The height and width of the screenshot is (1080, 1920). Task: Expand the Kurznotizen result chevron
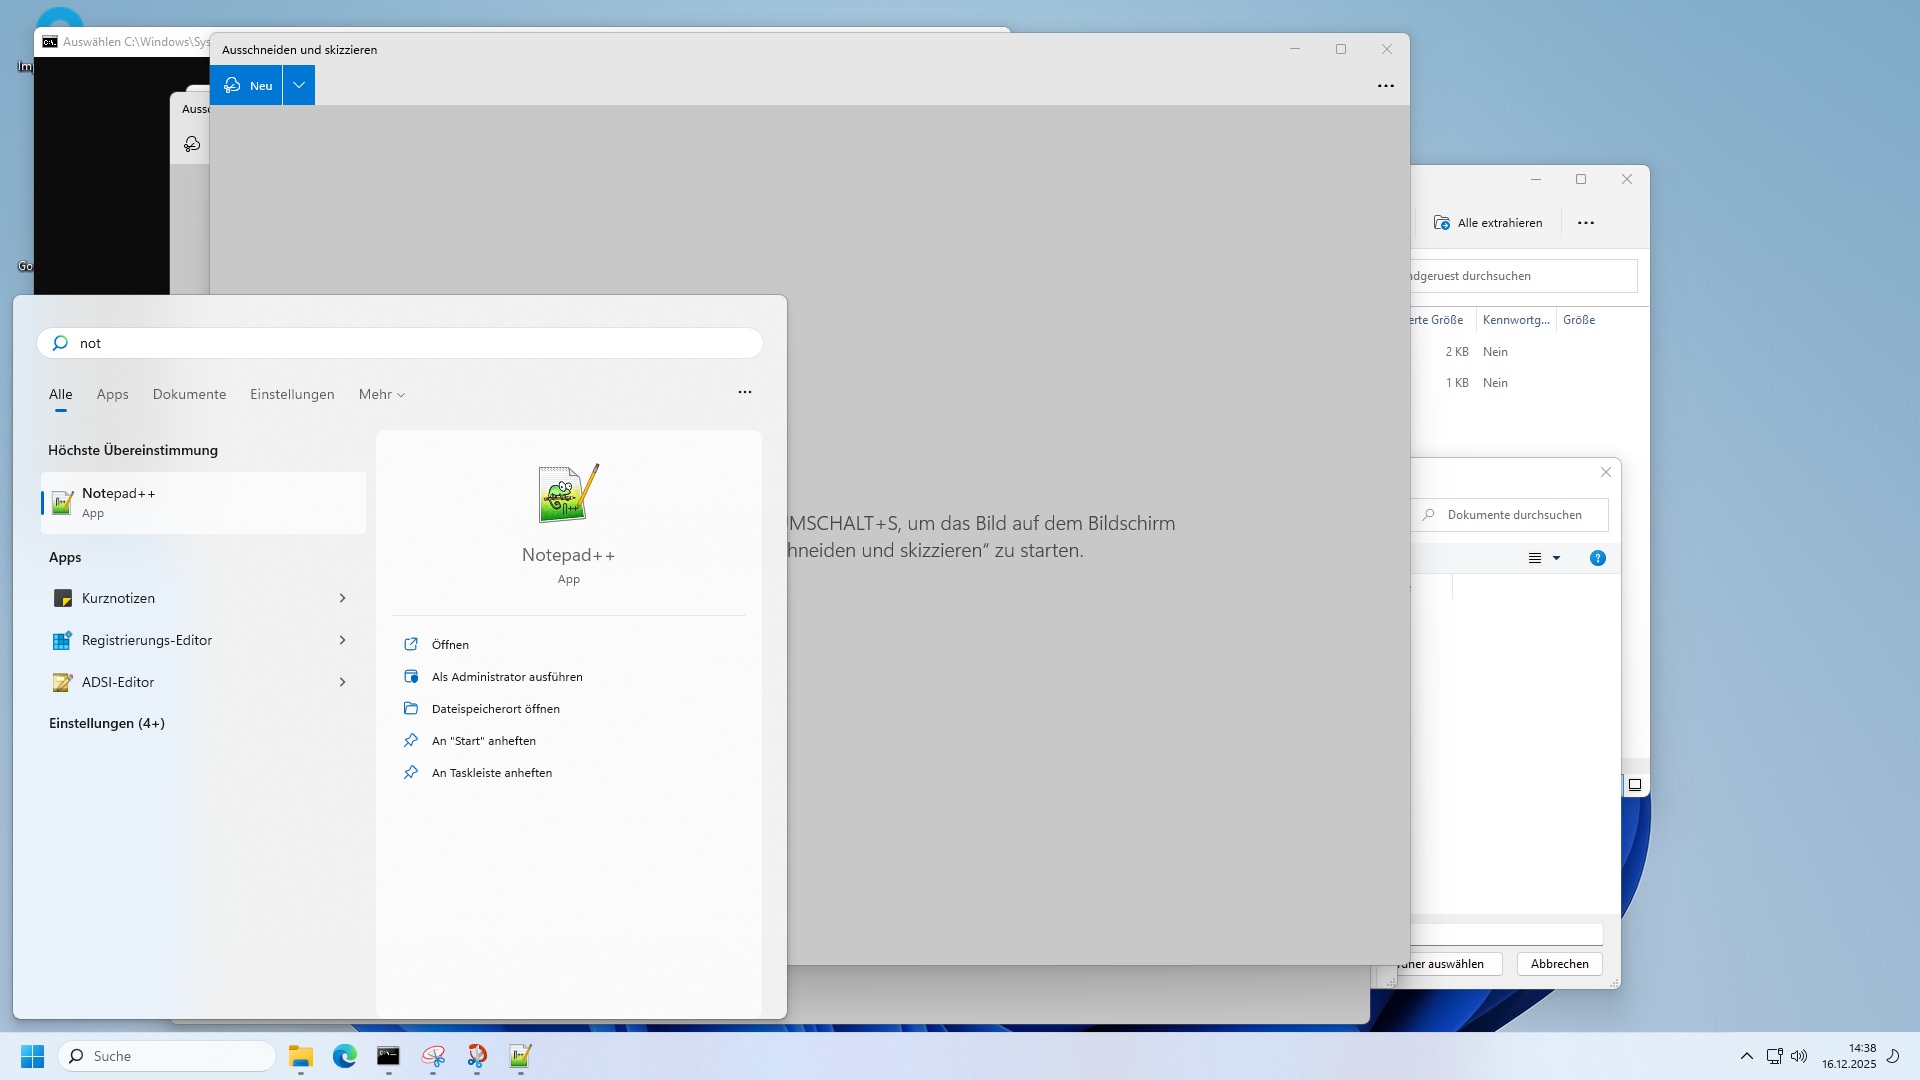pyautogui.click(x=342, y=598)
